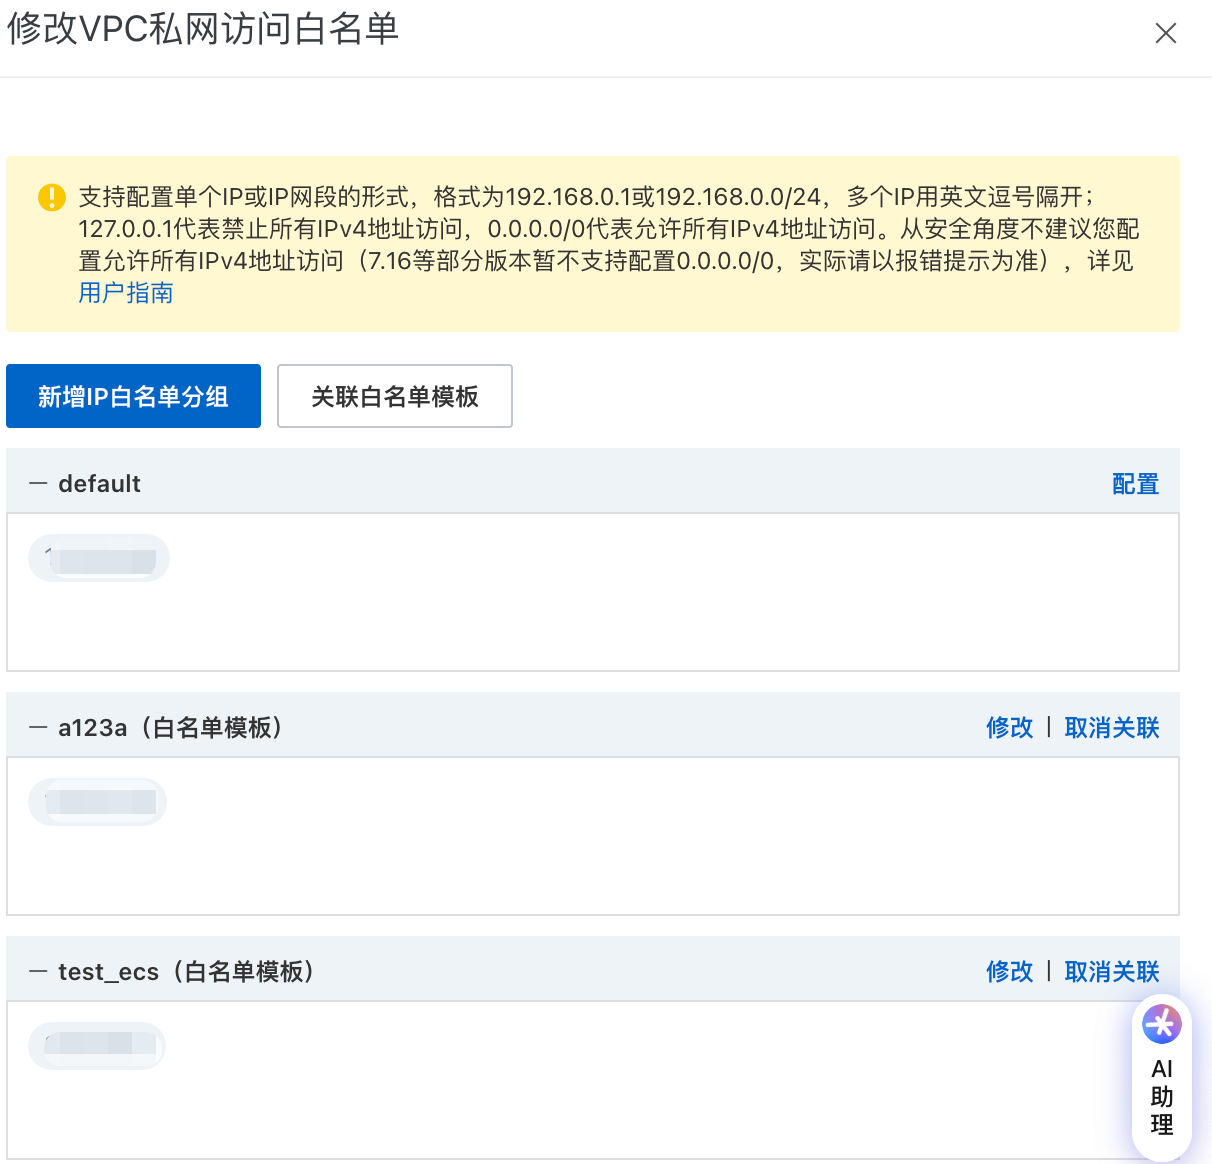This screenshot has width=1212, height=1164.
Task: Select the IP tag in default group
Action: (x=99, y=558)
